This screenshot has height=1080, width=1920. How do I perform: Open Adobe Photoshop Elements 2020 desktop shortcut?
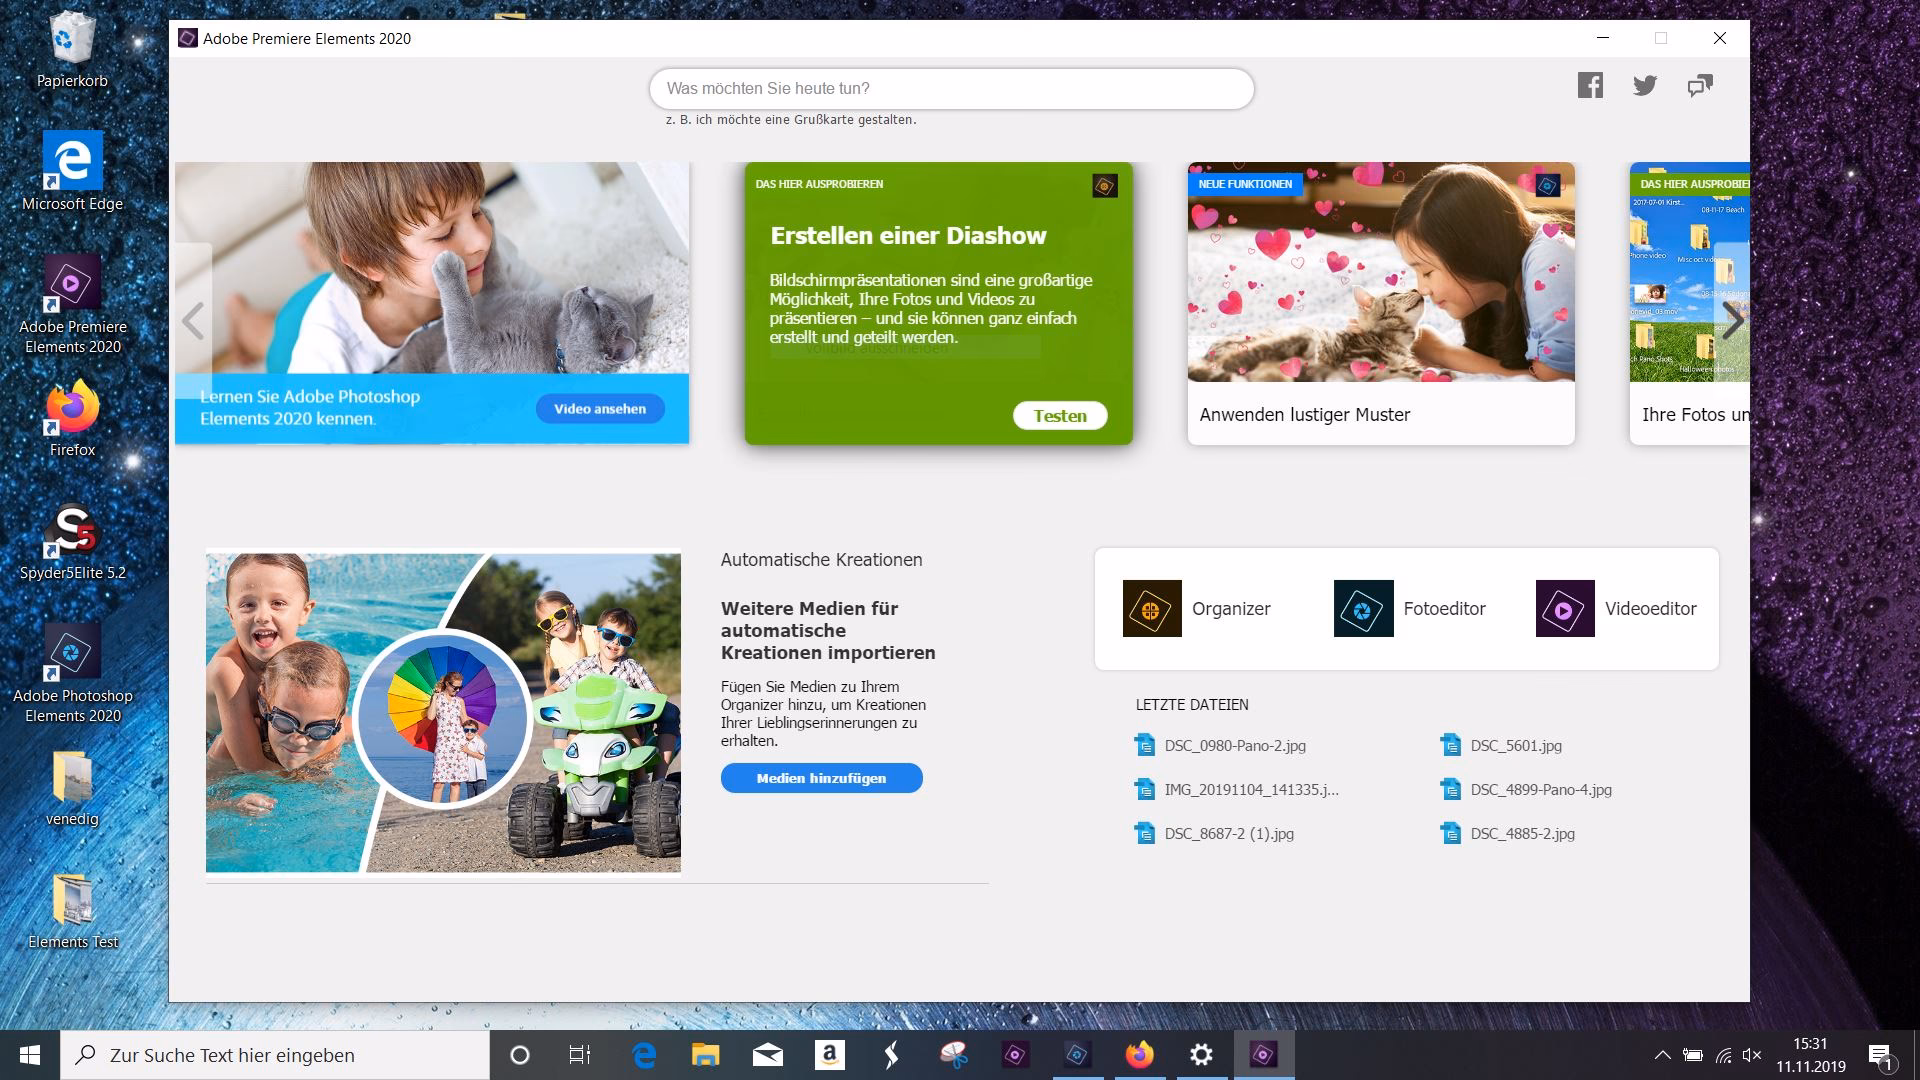tap(72, 652)
